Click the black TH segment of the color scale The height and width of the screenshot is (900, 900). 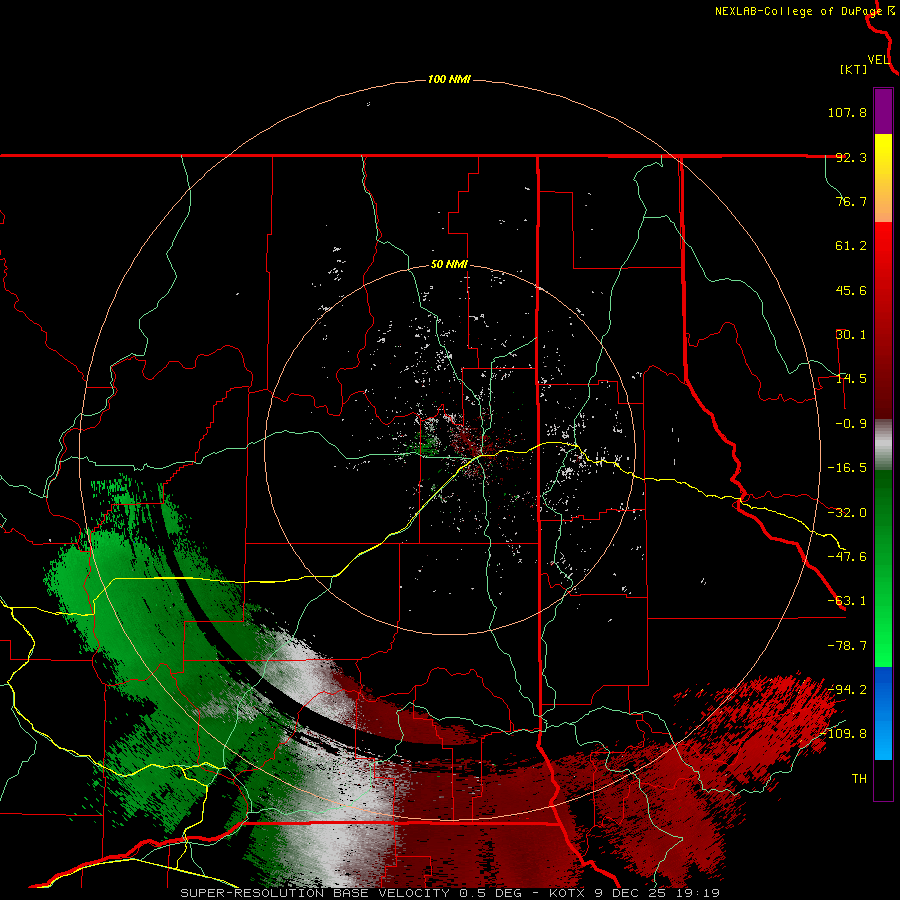click(883, 780)
